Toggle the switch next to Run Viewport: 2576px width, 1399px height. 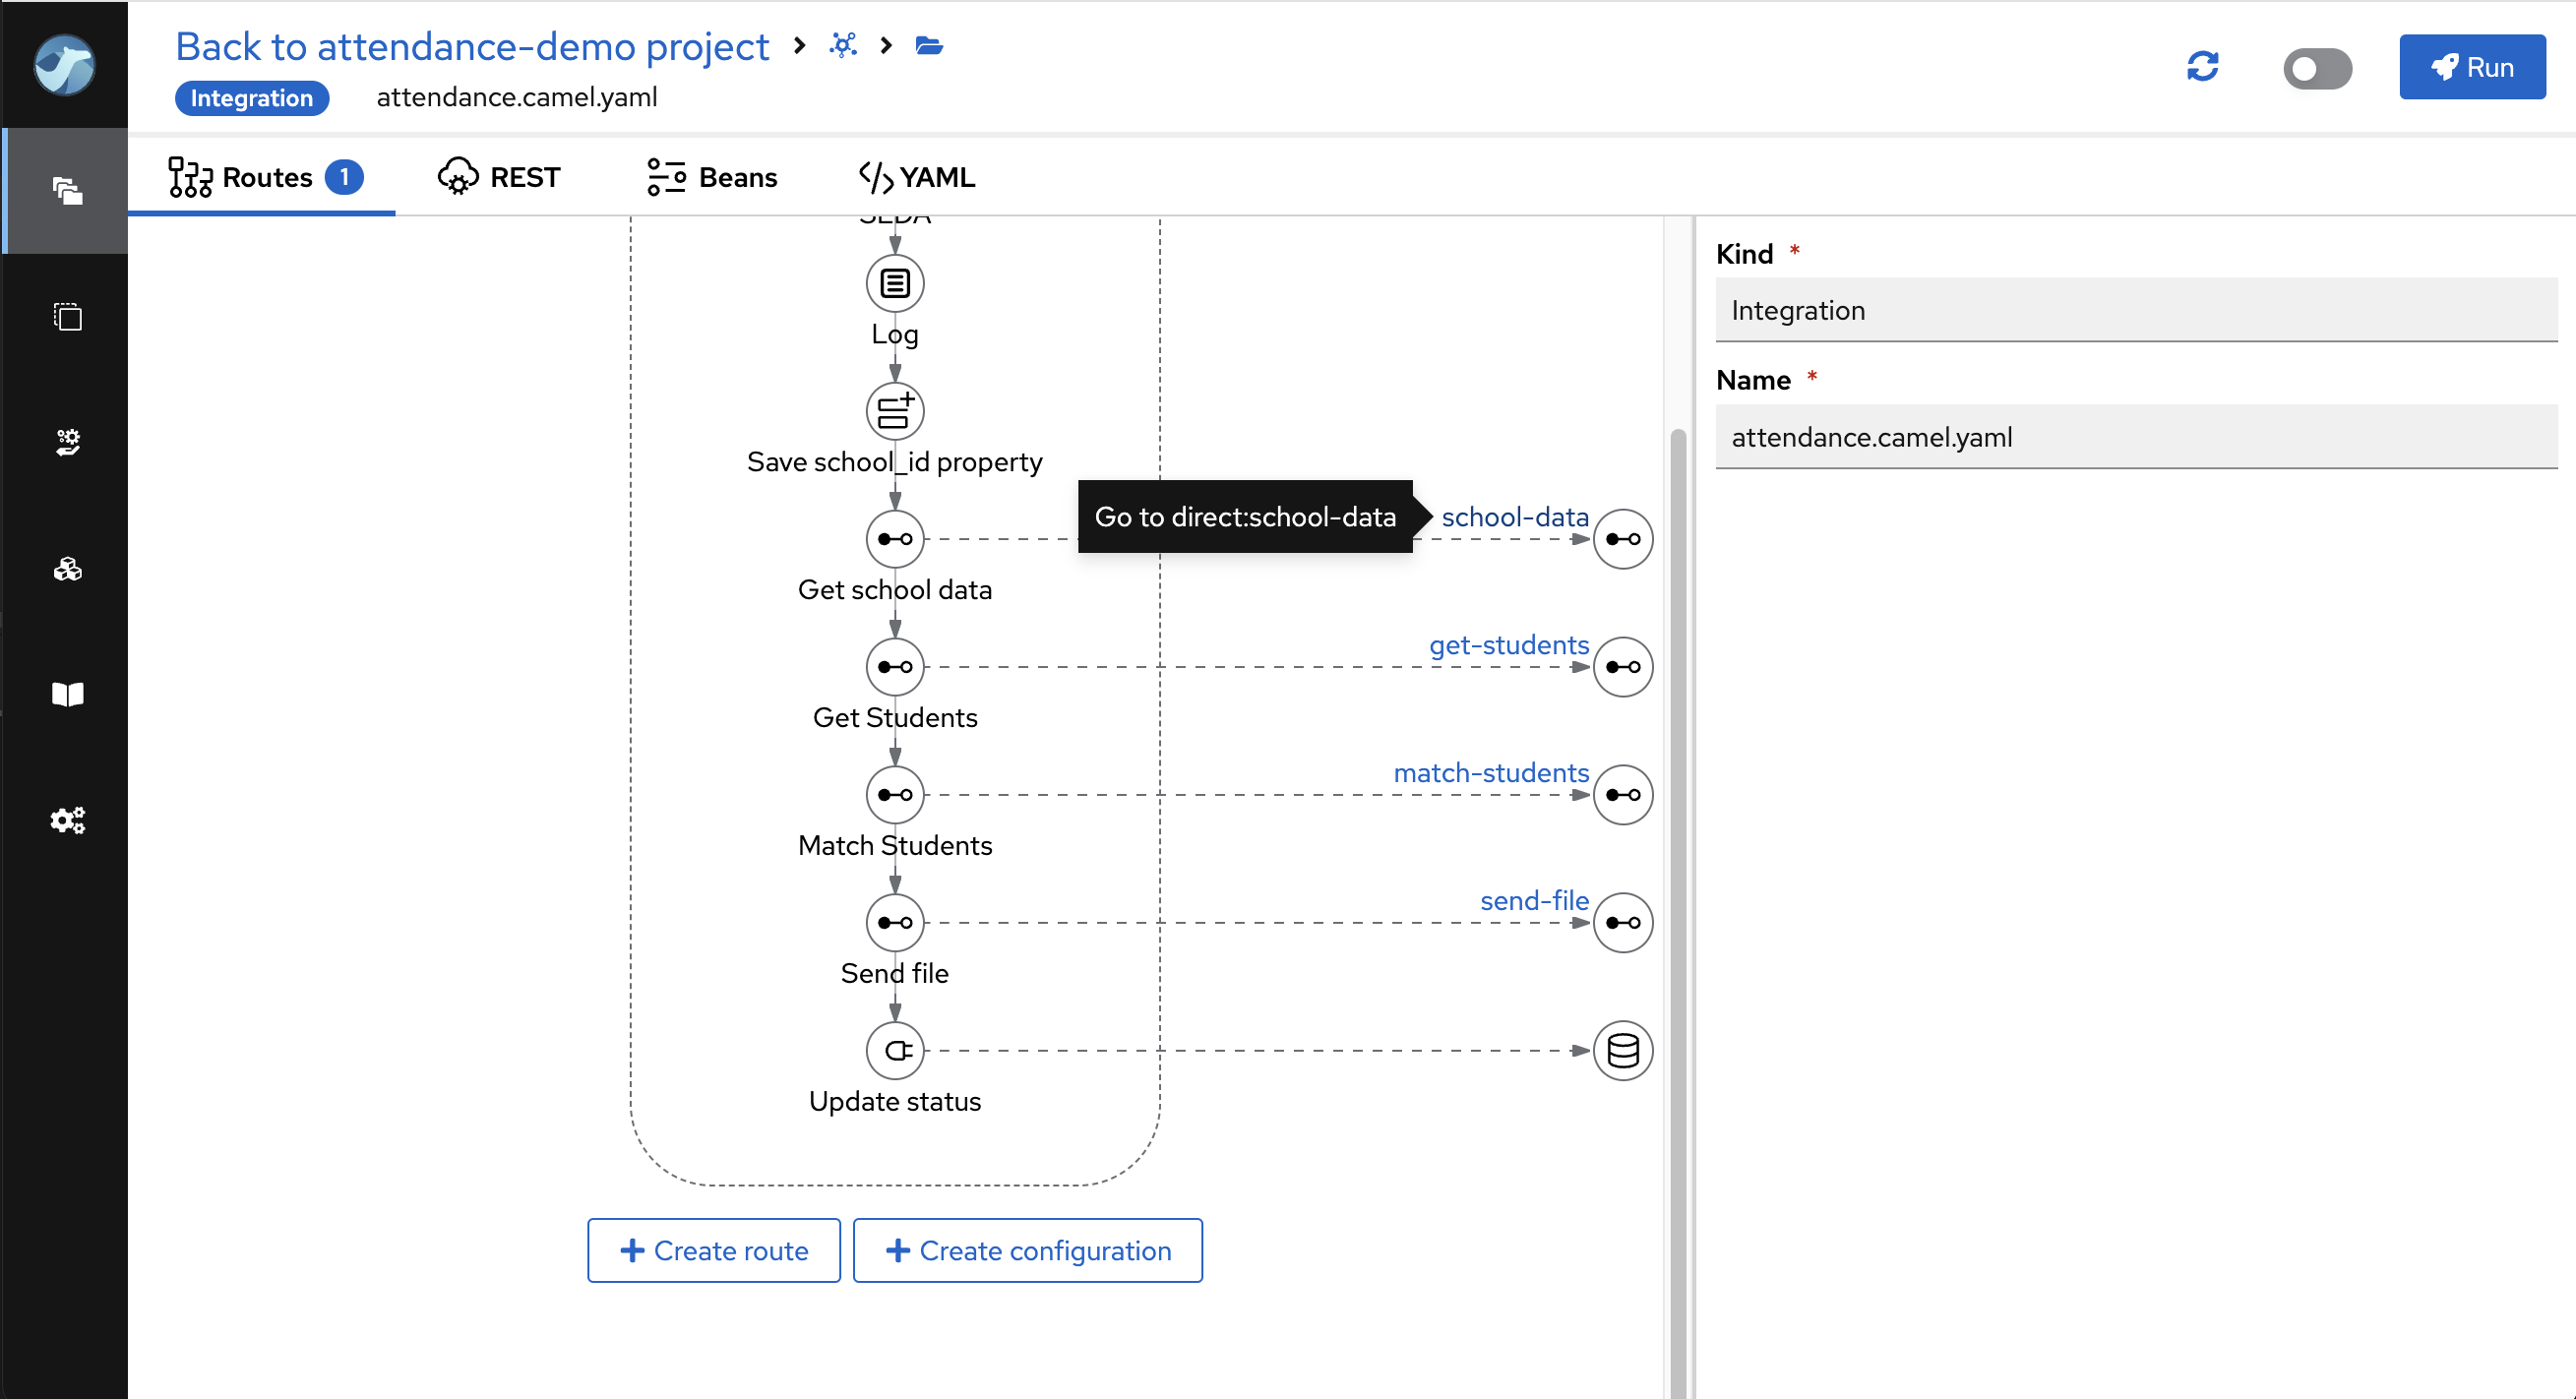click(x=2316, y=68)
